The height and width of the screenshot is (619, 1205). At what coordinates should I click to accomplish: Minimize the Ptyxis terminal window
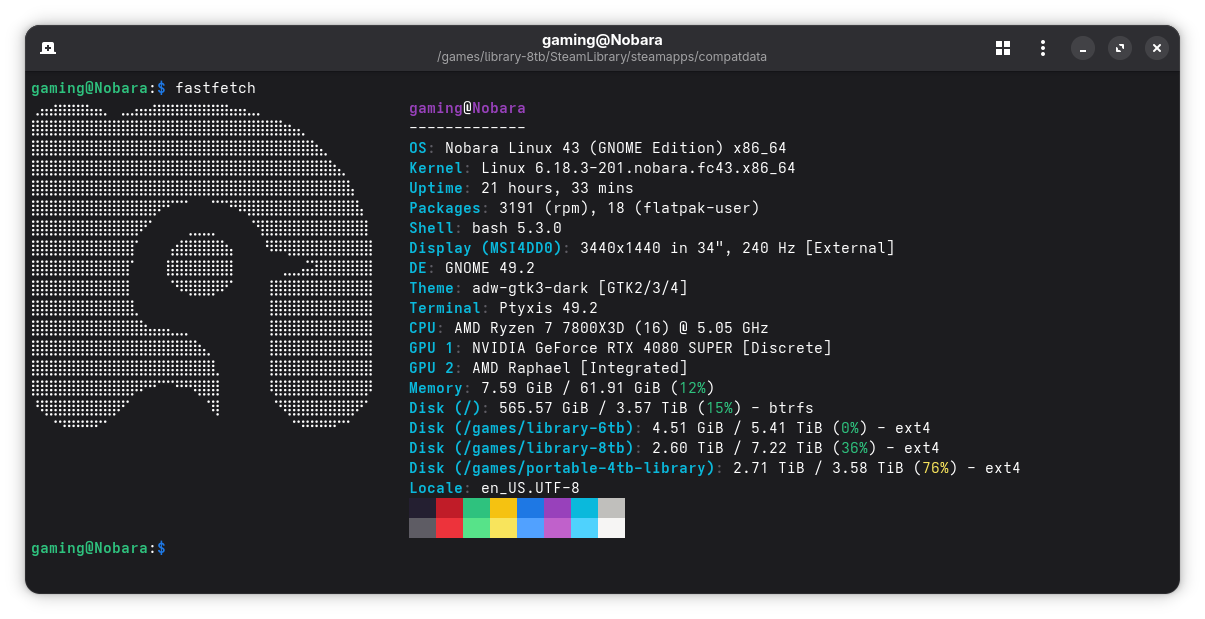pos(1083,48)
